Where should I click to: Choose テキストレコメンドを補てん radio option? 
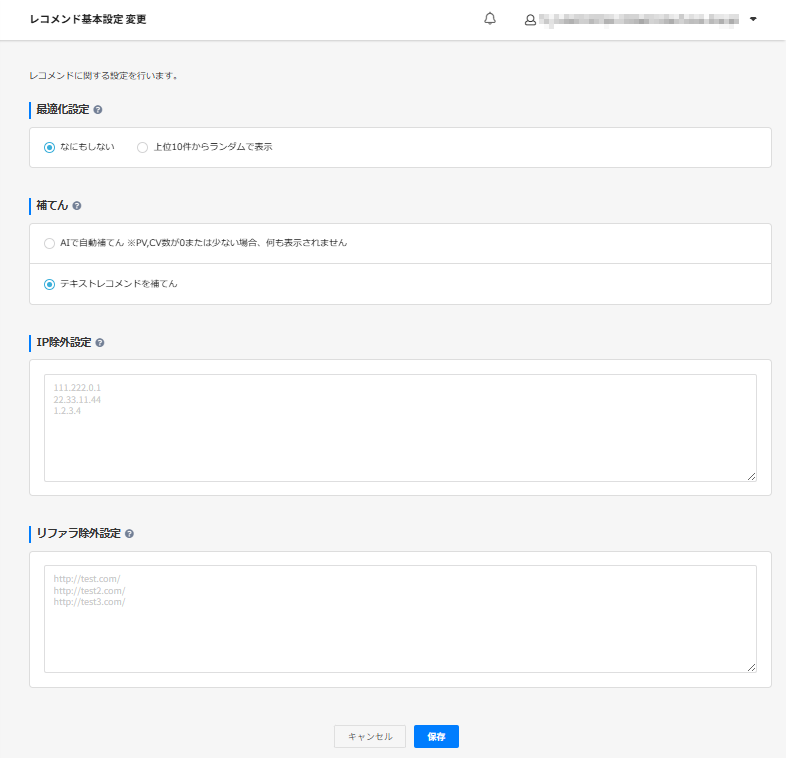tap(49, 284)
